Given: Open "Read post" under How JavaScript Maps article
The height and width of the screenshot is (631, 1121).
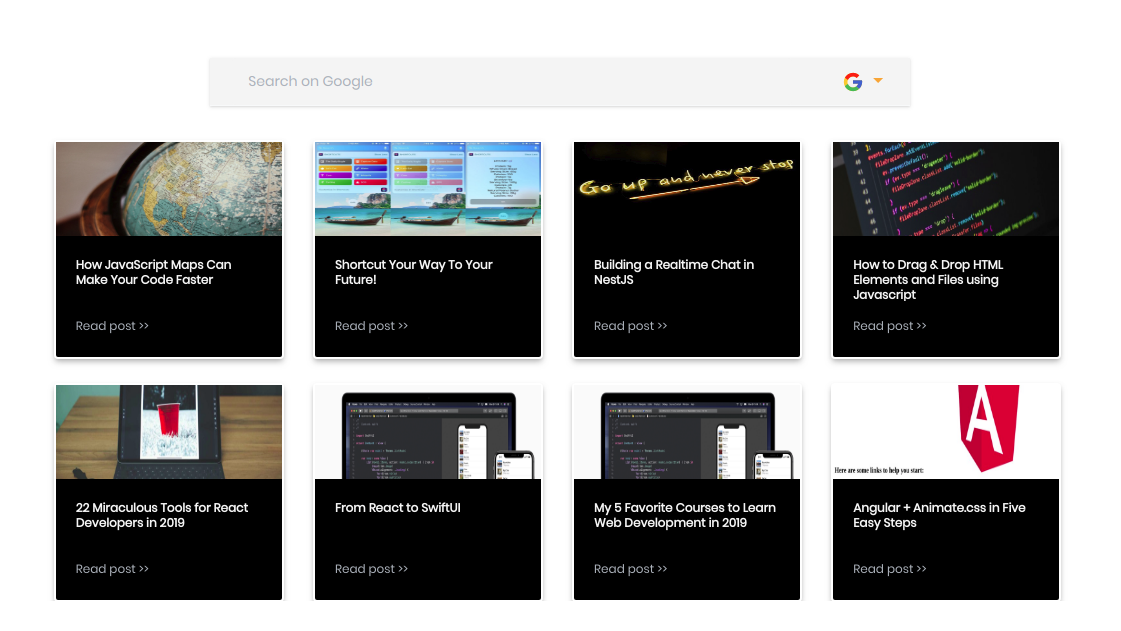Looking at the screenshot, I should point(112,325).
